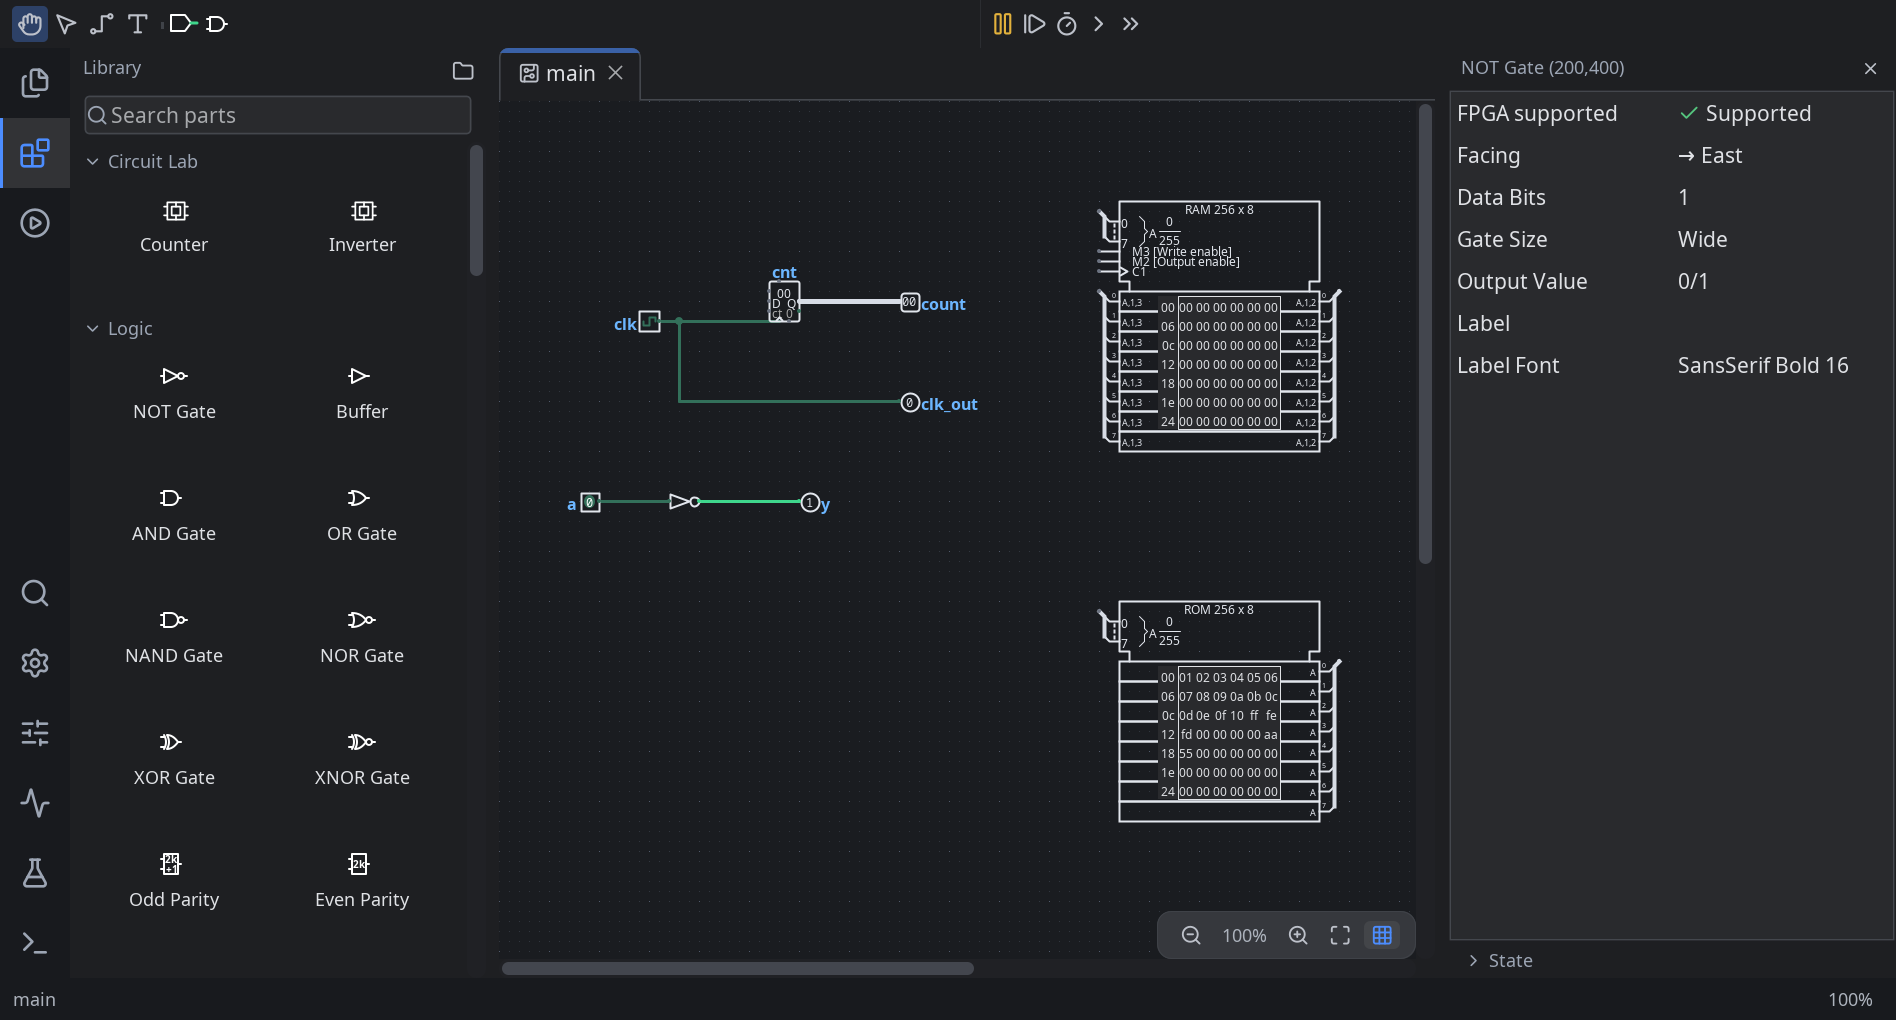Select the text tool
This screenshot has width=1896, height=1020.
click(138, 24)
